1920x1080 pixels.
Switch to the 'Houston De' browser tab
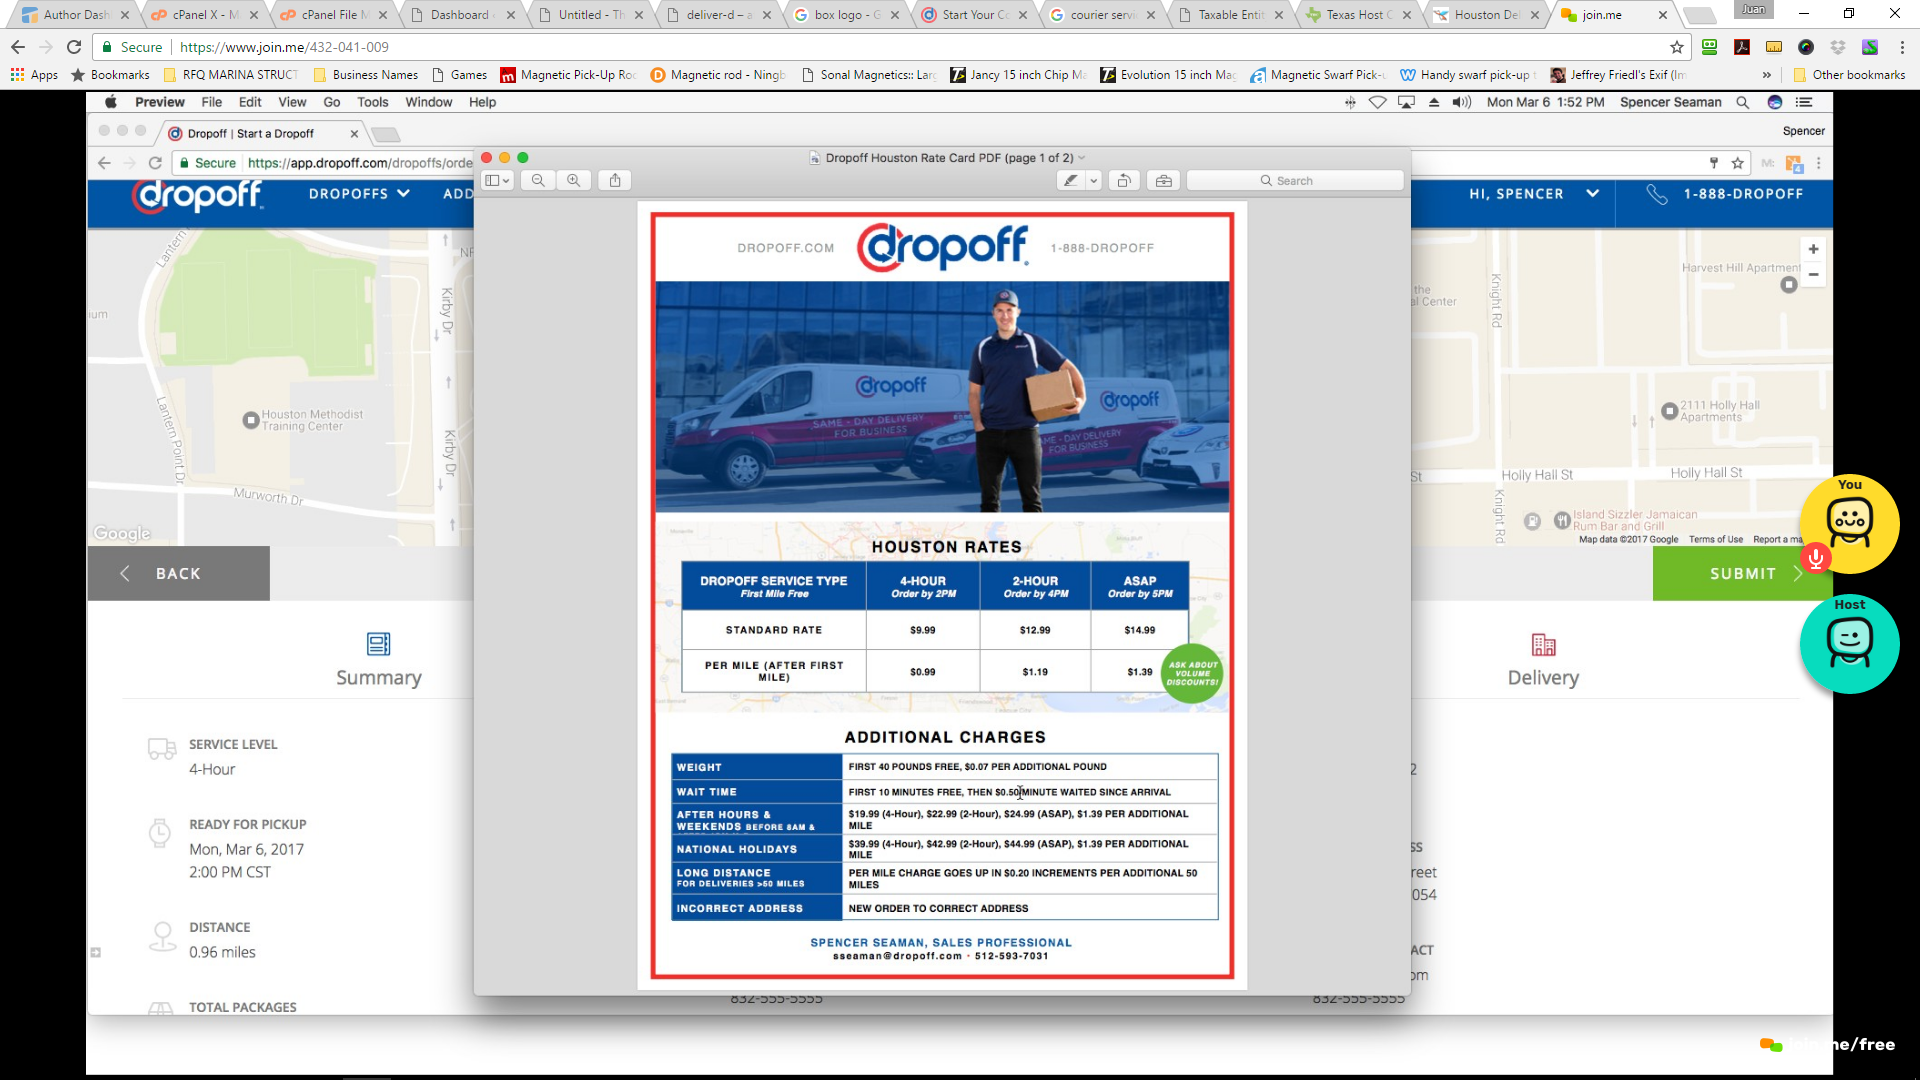point(1486,15)
